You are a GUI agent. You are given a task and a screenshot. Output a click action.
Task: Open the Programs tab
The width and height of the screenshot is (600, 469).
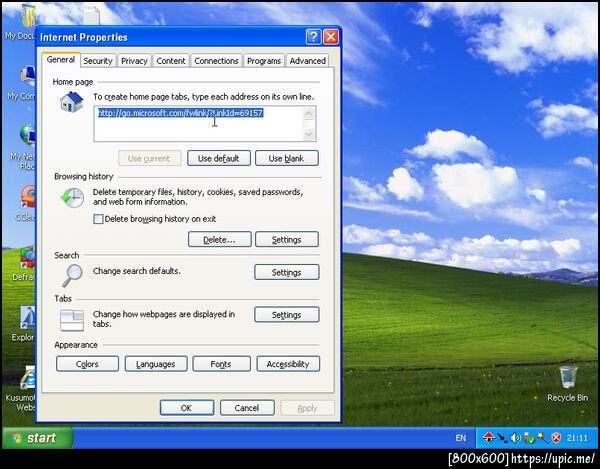point(264,61)
